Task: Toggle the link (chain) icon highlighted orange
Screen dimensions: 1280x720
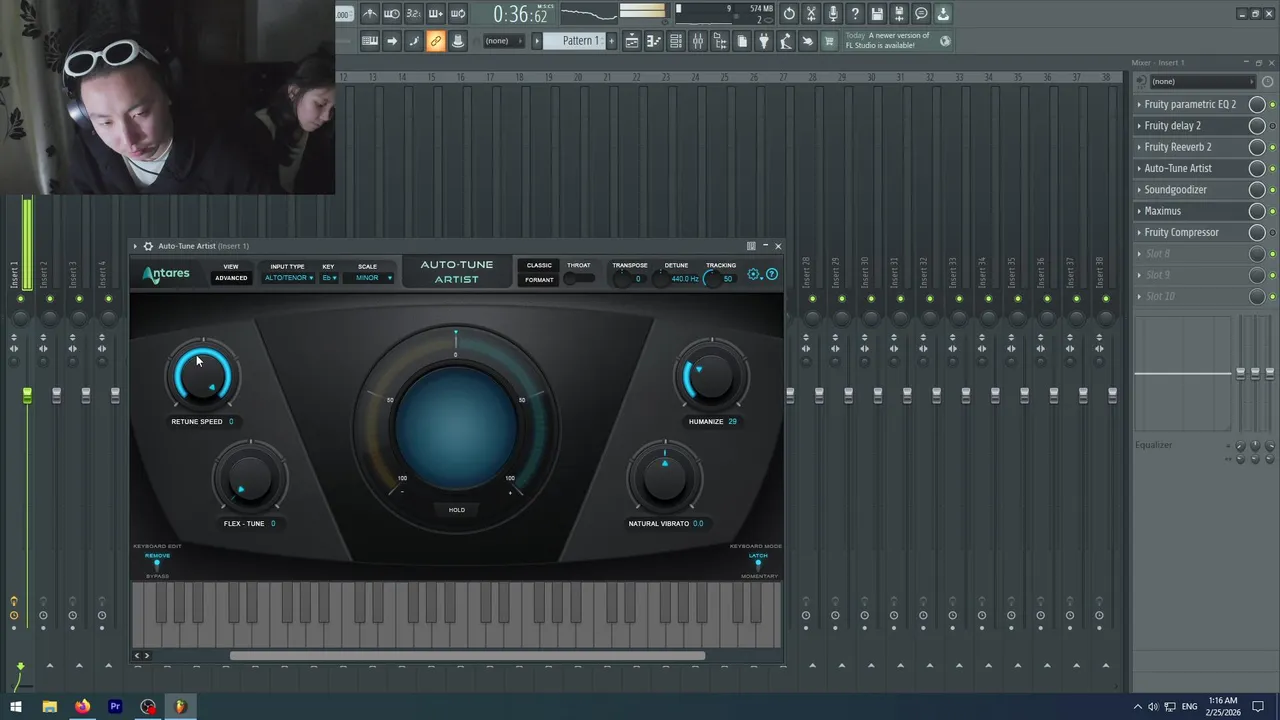Action: click(435, 41)
